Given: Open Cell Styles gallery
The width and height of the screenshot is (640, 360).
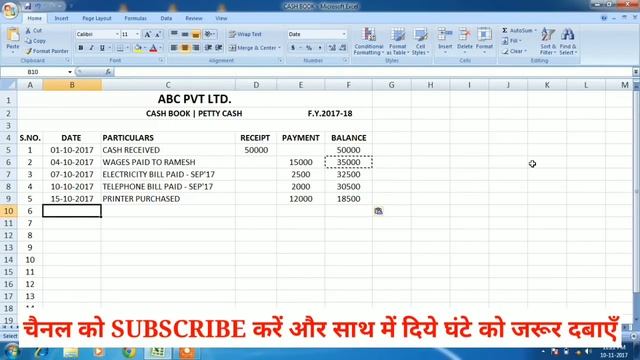Looking at the screenshot, I should pos(420,41).
